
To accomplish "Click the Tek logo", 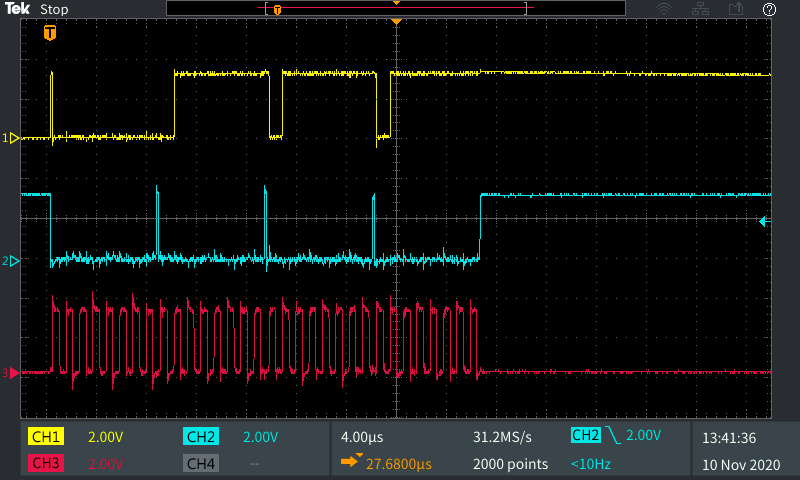I will [x=17, y=9].
